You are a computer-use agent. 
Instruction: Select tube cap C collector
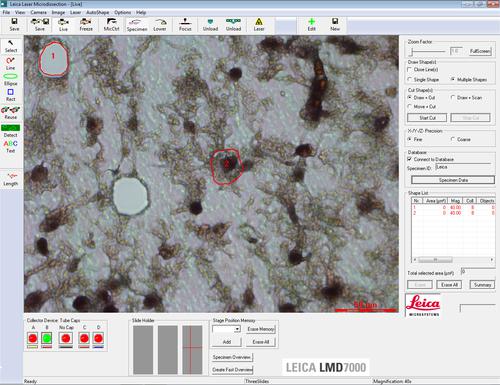pos(84,338)
